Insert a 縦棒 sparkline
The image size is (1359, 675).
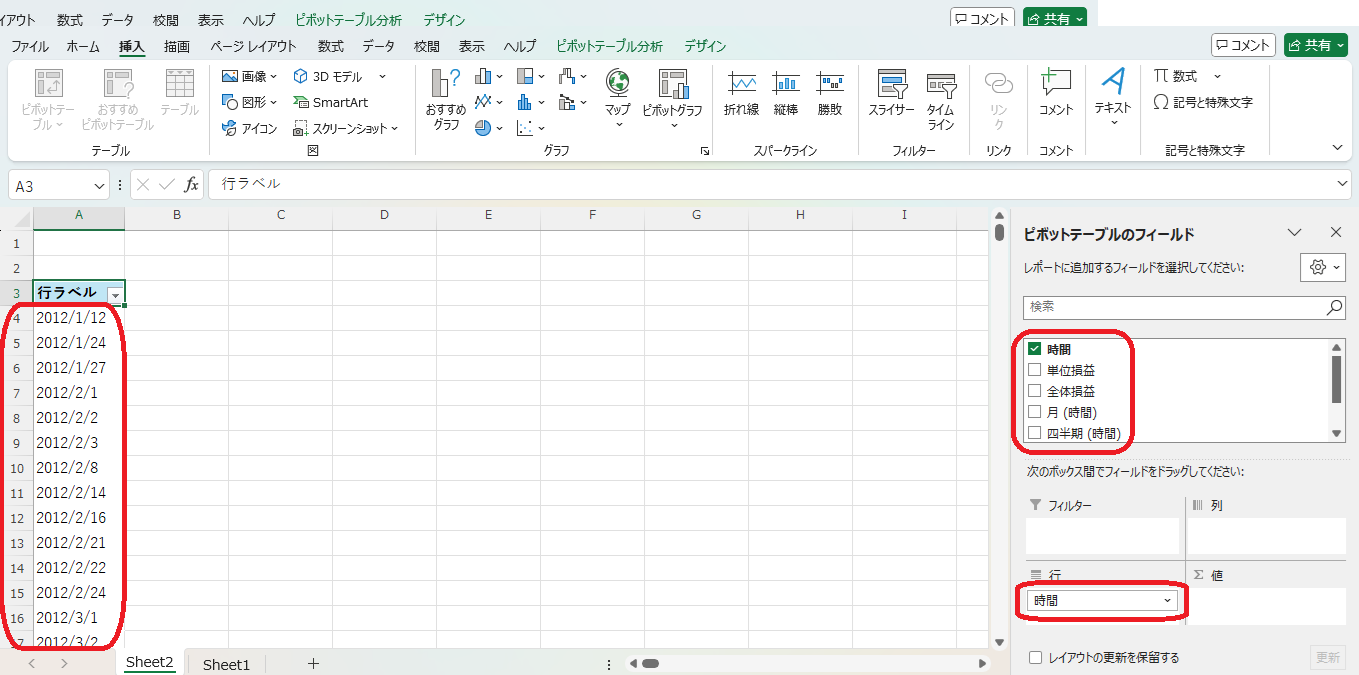[786, 96]
